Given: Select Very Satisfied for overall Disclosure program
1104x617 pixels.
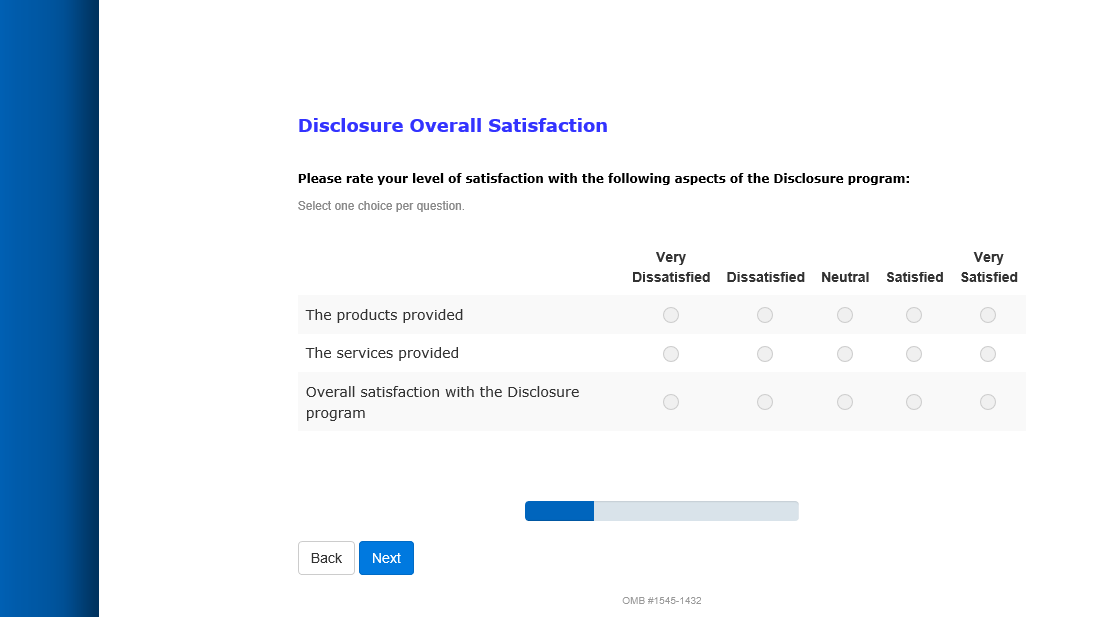Looking at the screenshot, I should pyautogui.click(x=988, y=402).
